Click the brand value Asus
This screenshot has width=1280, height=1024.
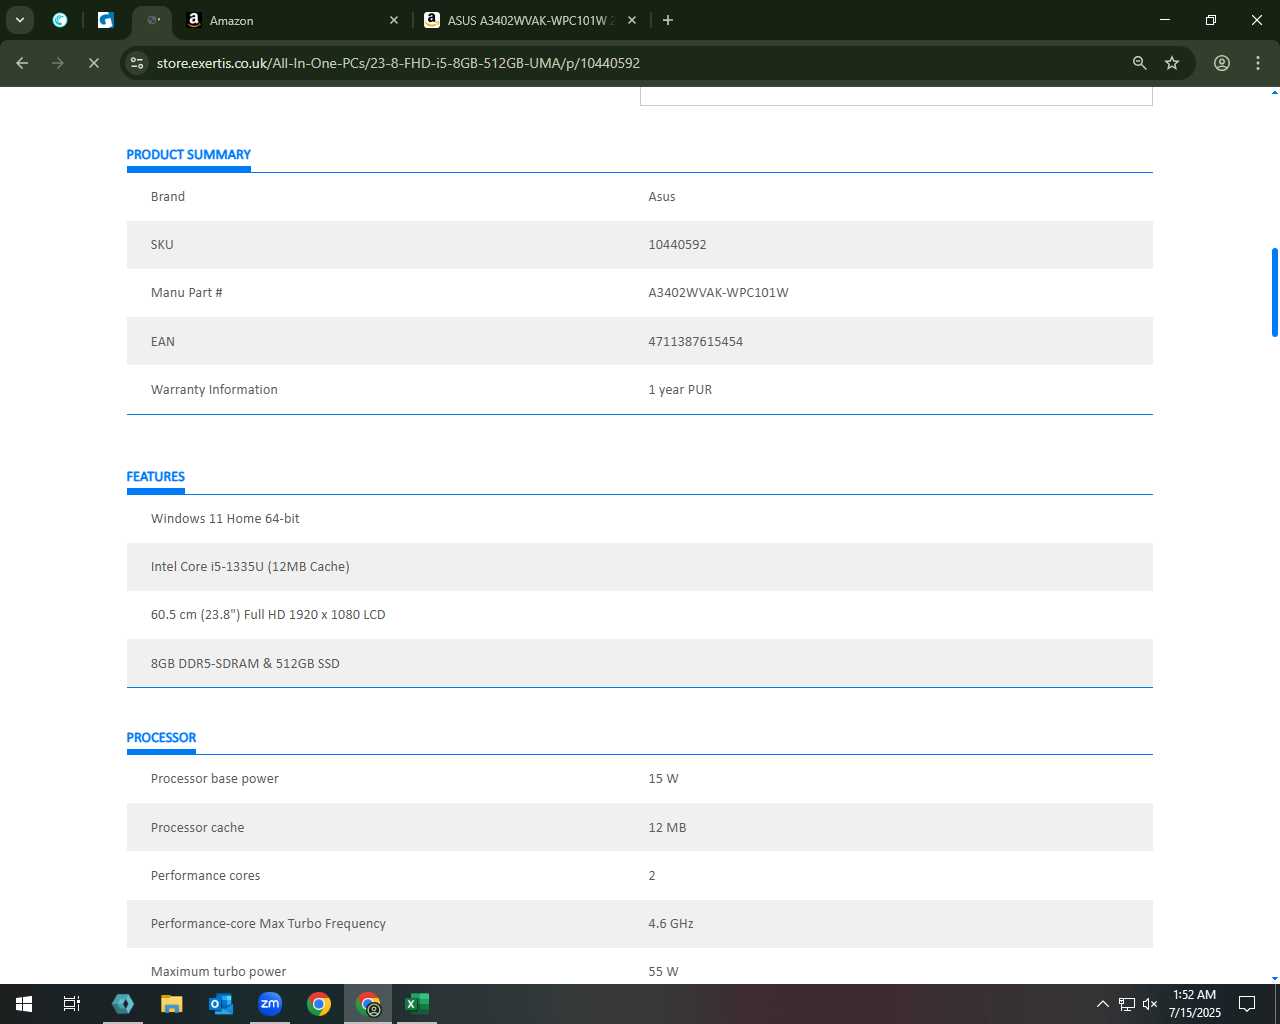click(661, 196)
